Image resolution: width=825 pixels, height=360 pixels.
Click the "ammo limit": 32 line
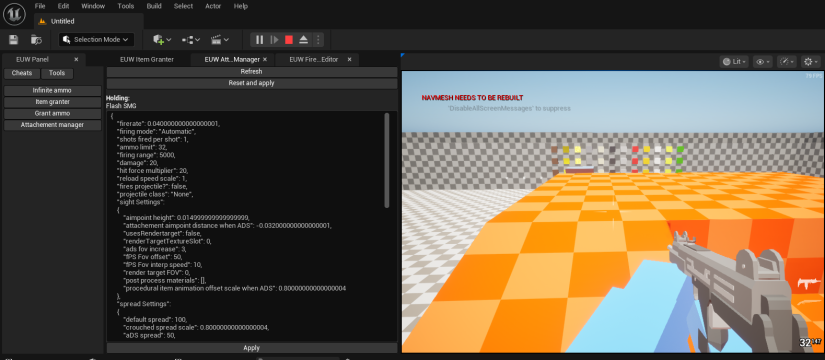pos(142,147)
